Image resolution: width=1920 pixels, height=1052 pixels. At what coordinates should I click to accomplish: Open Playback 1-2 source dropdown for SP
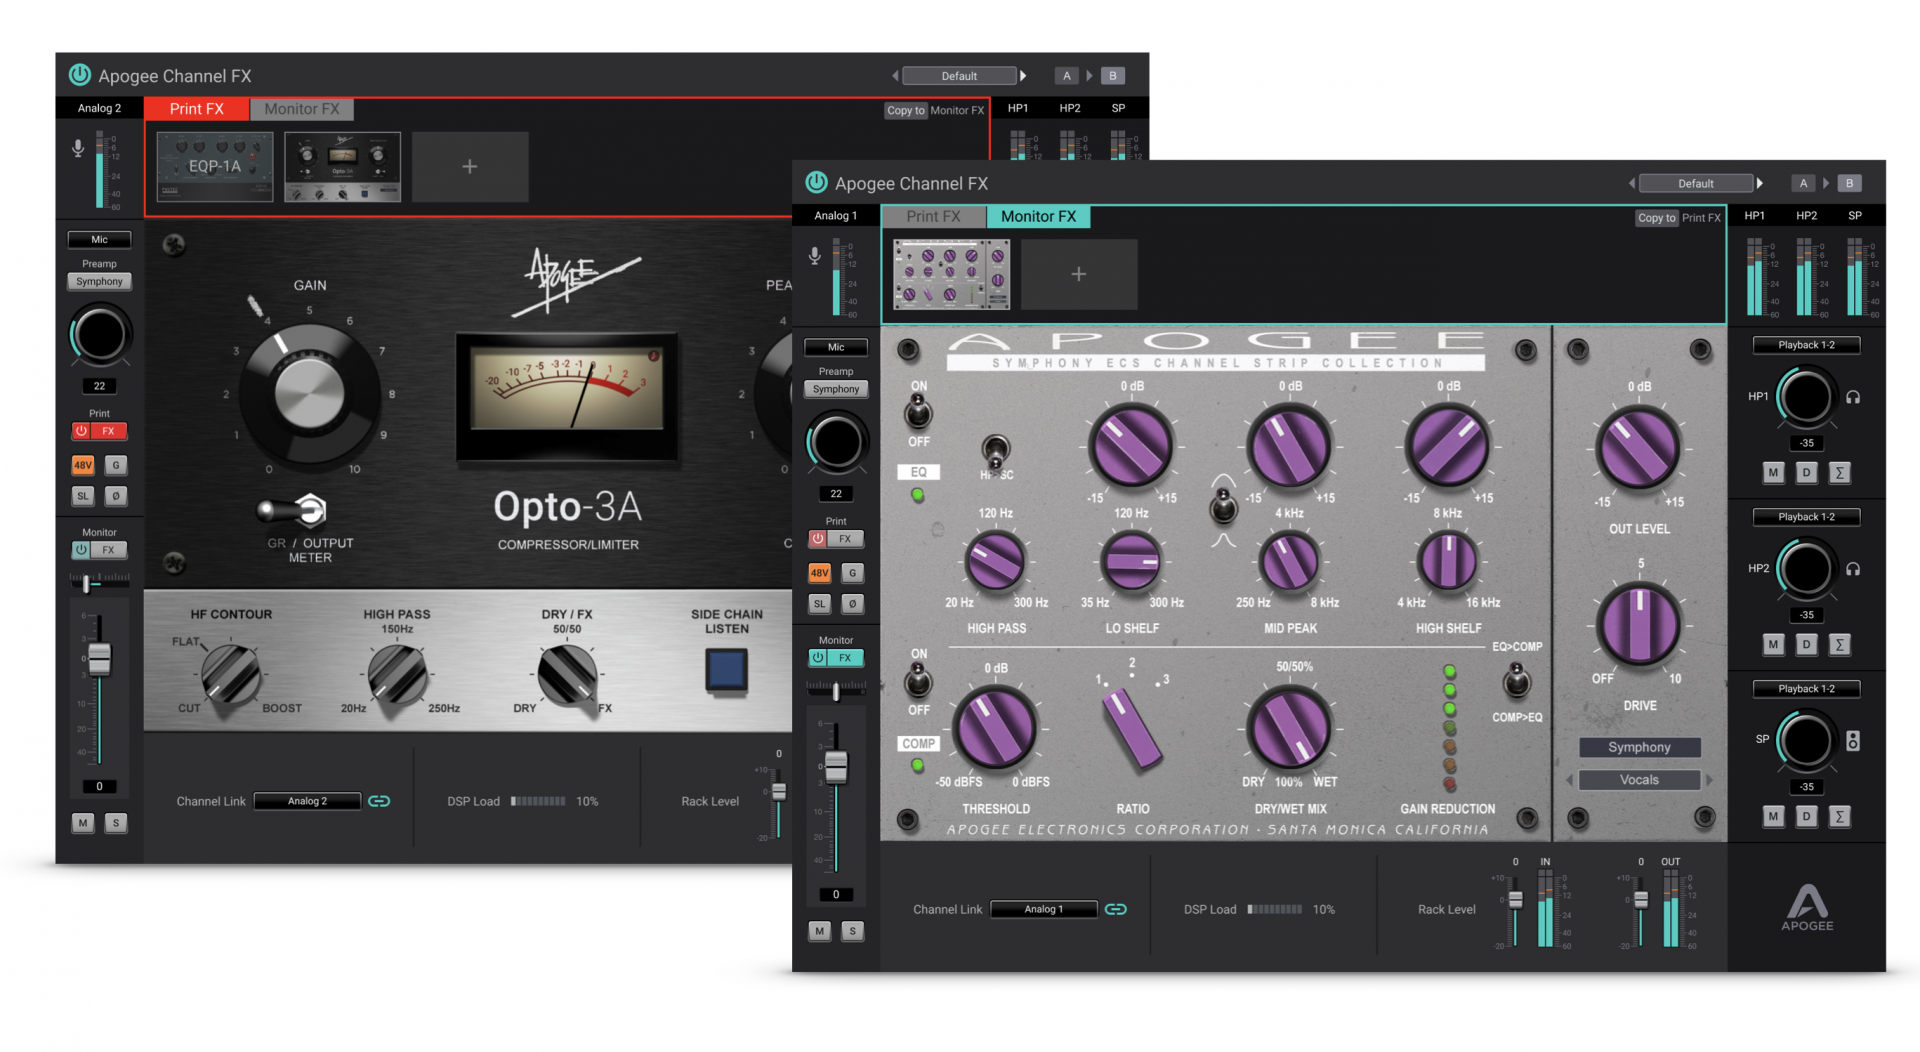[1806, 689]
